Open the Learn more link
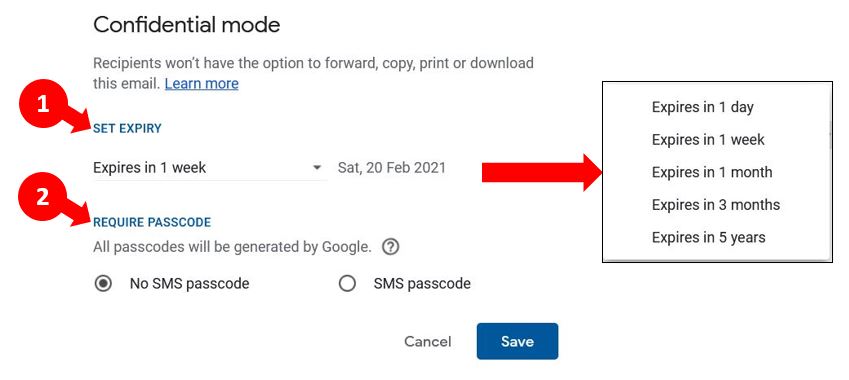 pos(201,83)
